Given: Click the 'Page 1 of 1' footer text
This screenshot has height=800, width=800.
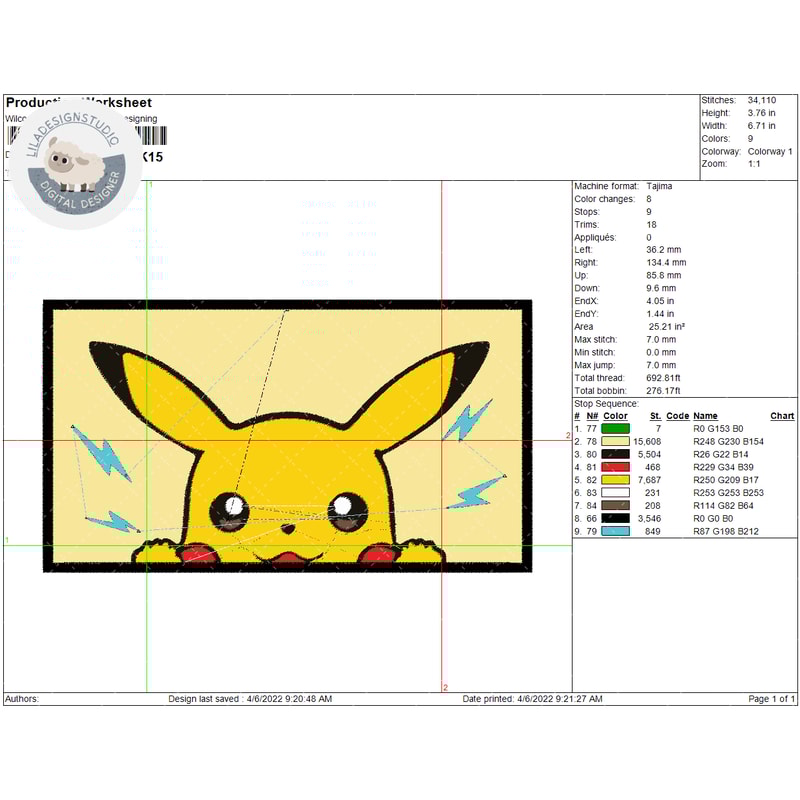Looking at the screenshot, I should (772, 699).
